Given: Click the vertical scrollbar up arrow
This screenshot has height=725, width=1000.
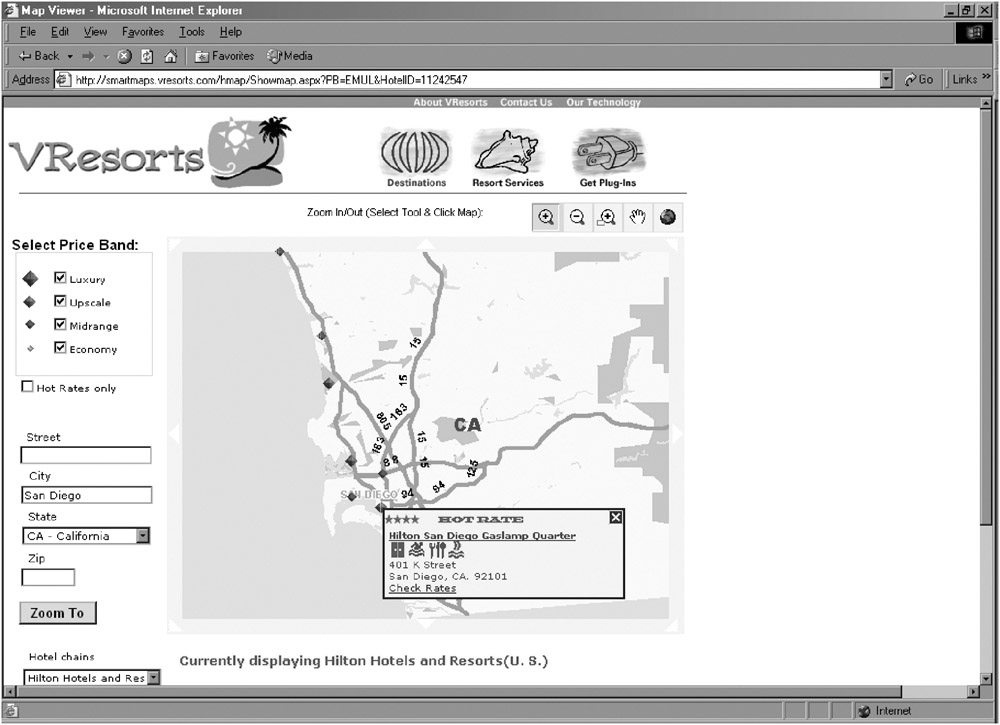Looking at the screenshot, I should (986, 103).
